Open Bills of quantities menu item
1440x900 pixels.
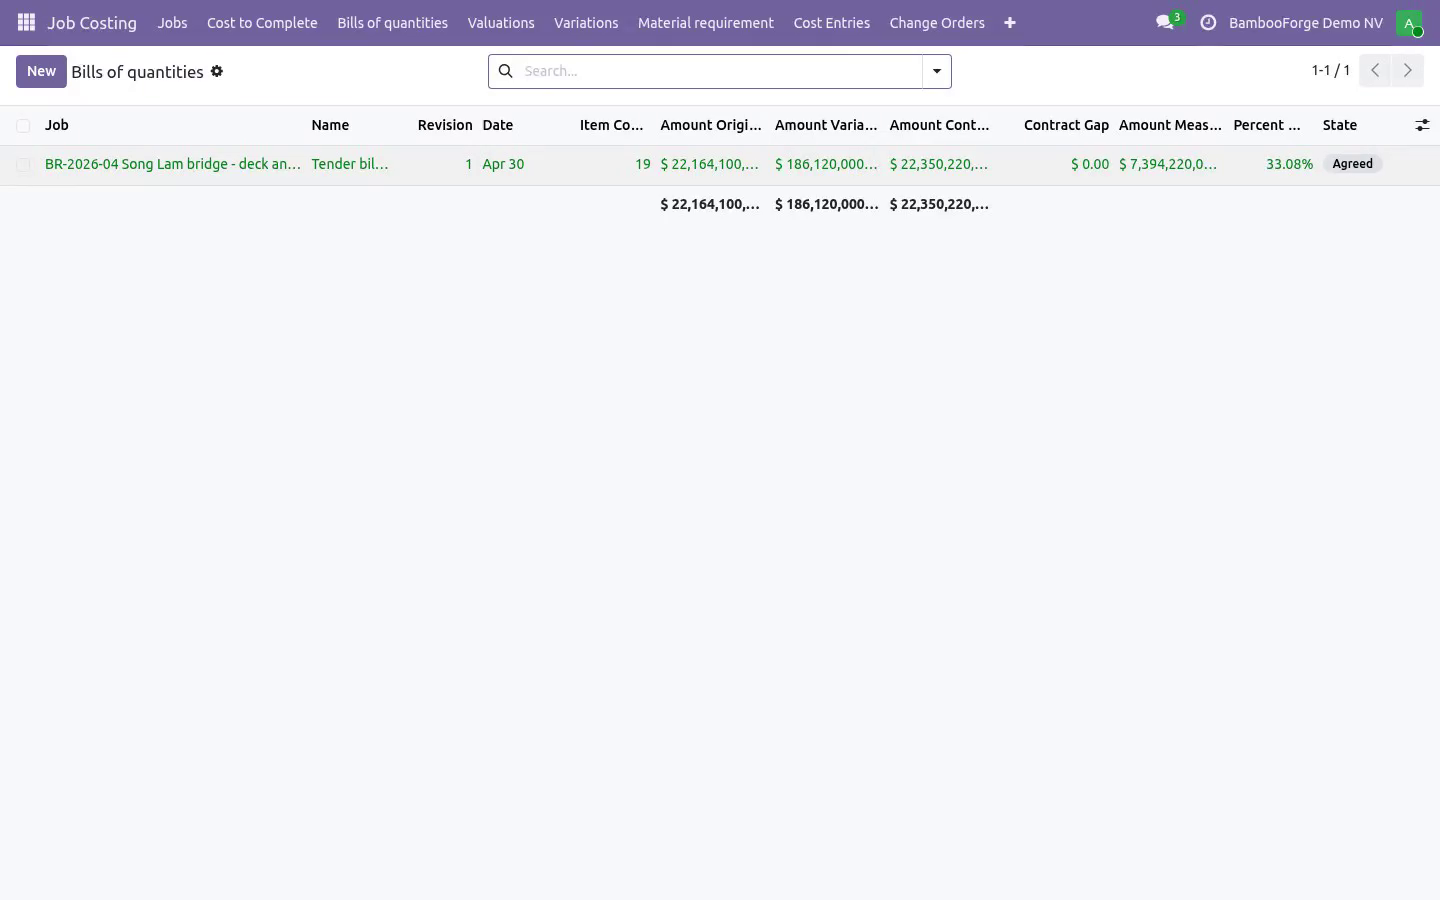pyautogui.click(x=392, y=22)
